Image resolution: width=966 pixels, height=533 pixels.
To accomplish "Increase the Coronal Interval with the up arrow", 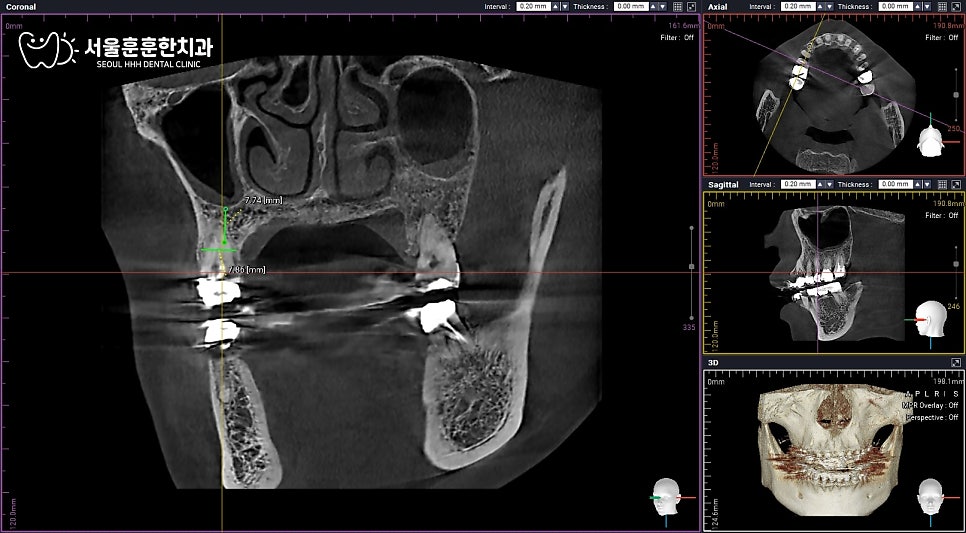I will point(556,7).
